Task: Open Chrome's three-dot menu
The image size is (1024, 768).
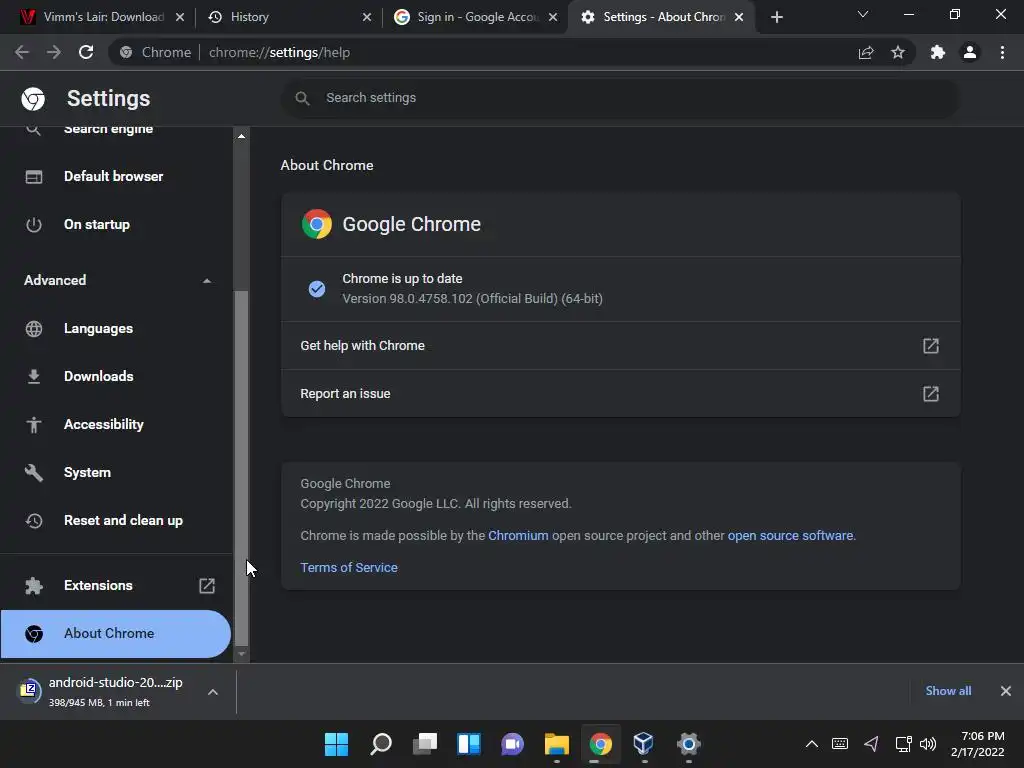Action: pos(1002,52)
